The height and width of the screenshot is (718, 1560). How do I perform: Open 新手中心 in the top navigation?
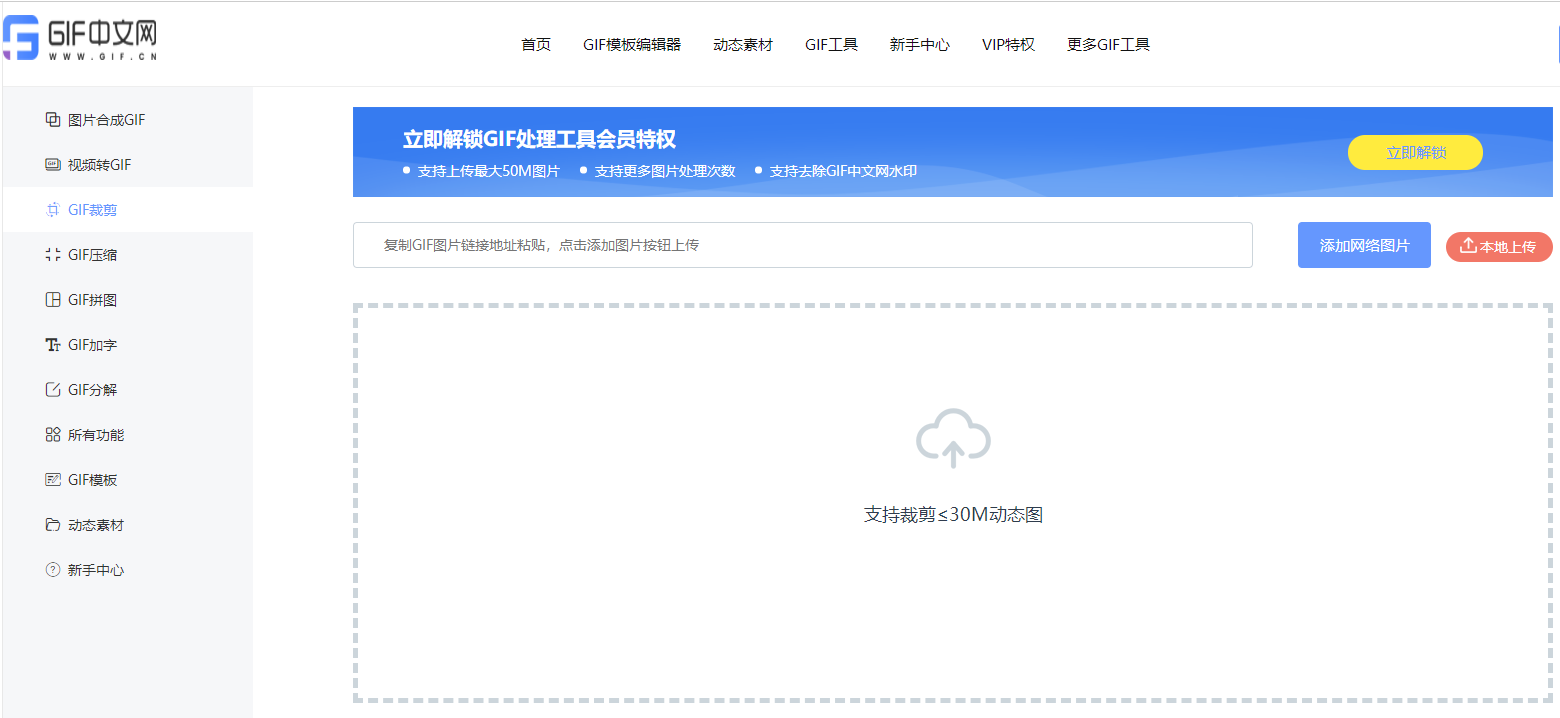920,45
